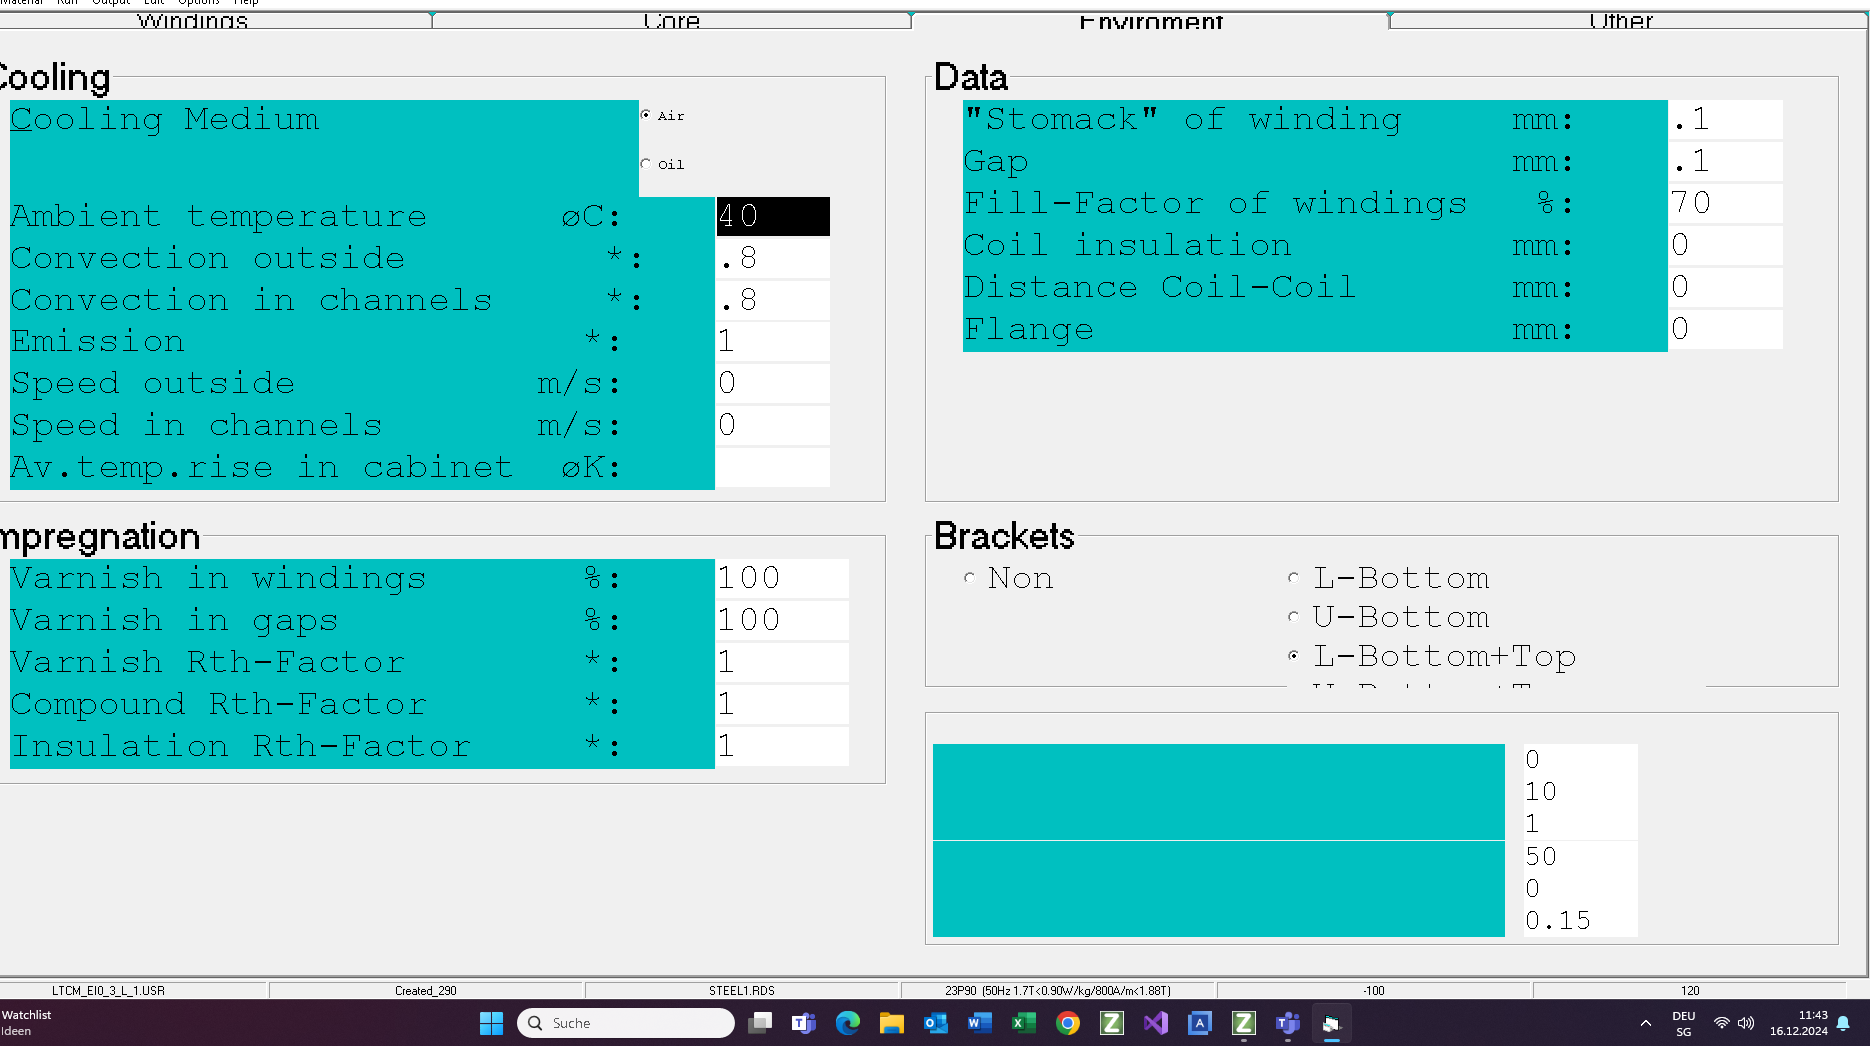Select Oil as cooling medium
Viewport: 1870px width, 1046px height.
(646, 164)
